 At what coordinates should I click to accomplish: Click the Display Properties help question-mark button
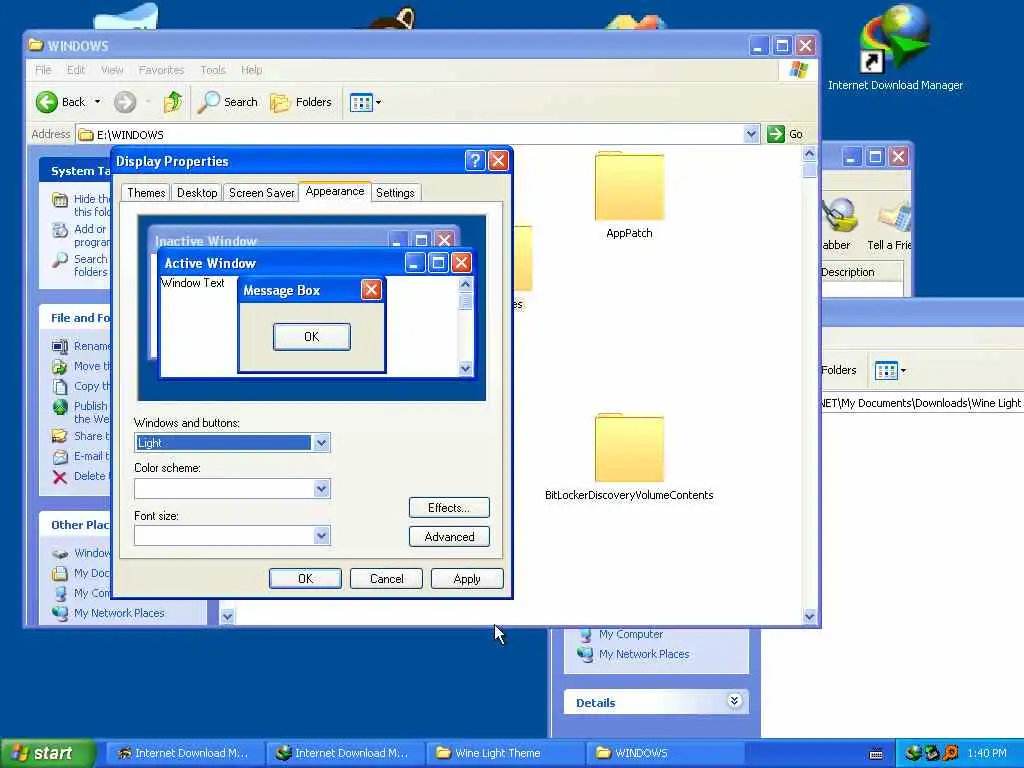point(475,161)
